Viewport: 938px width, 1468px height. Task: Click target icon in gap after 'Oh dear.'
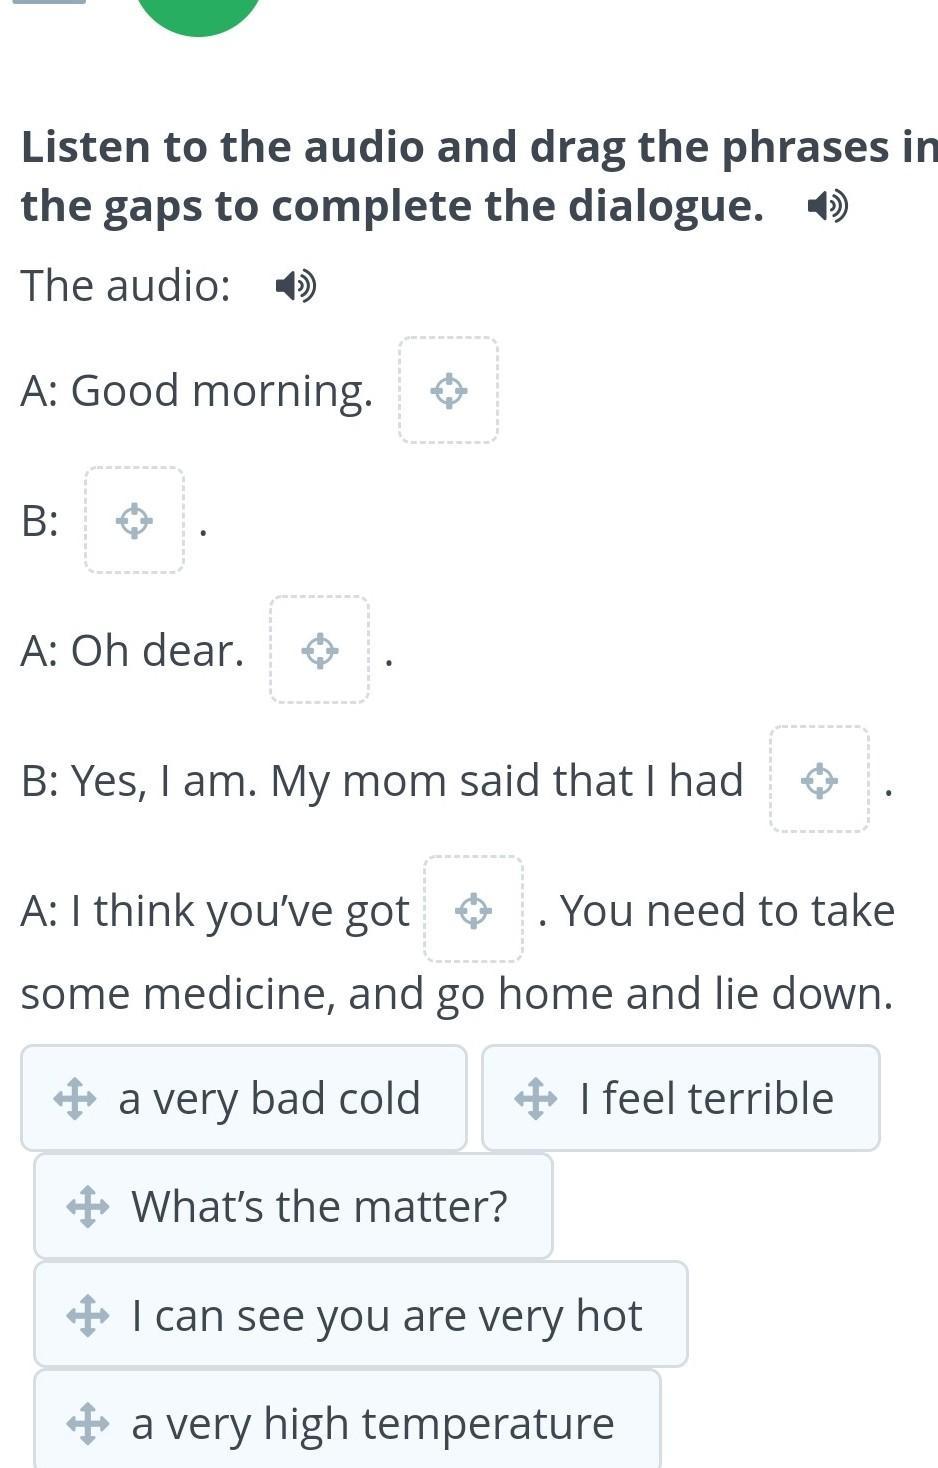319,650
